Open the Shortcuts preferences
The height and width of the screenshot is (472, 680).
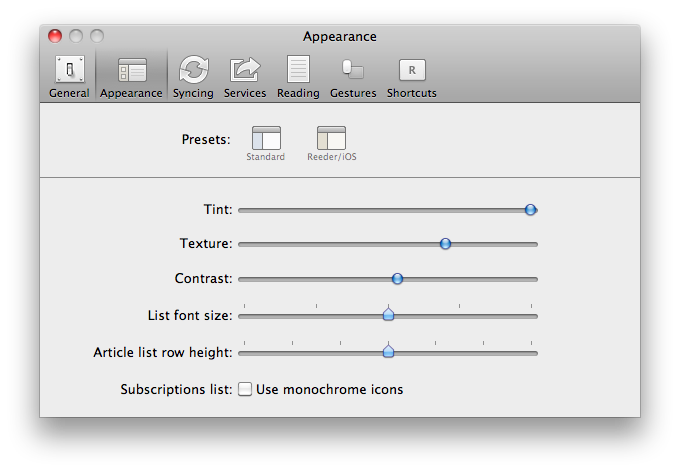coord(412,77)
